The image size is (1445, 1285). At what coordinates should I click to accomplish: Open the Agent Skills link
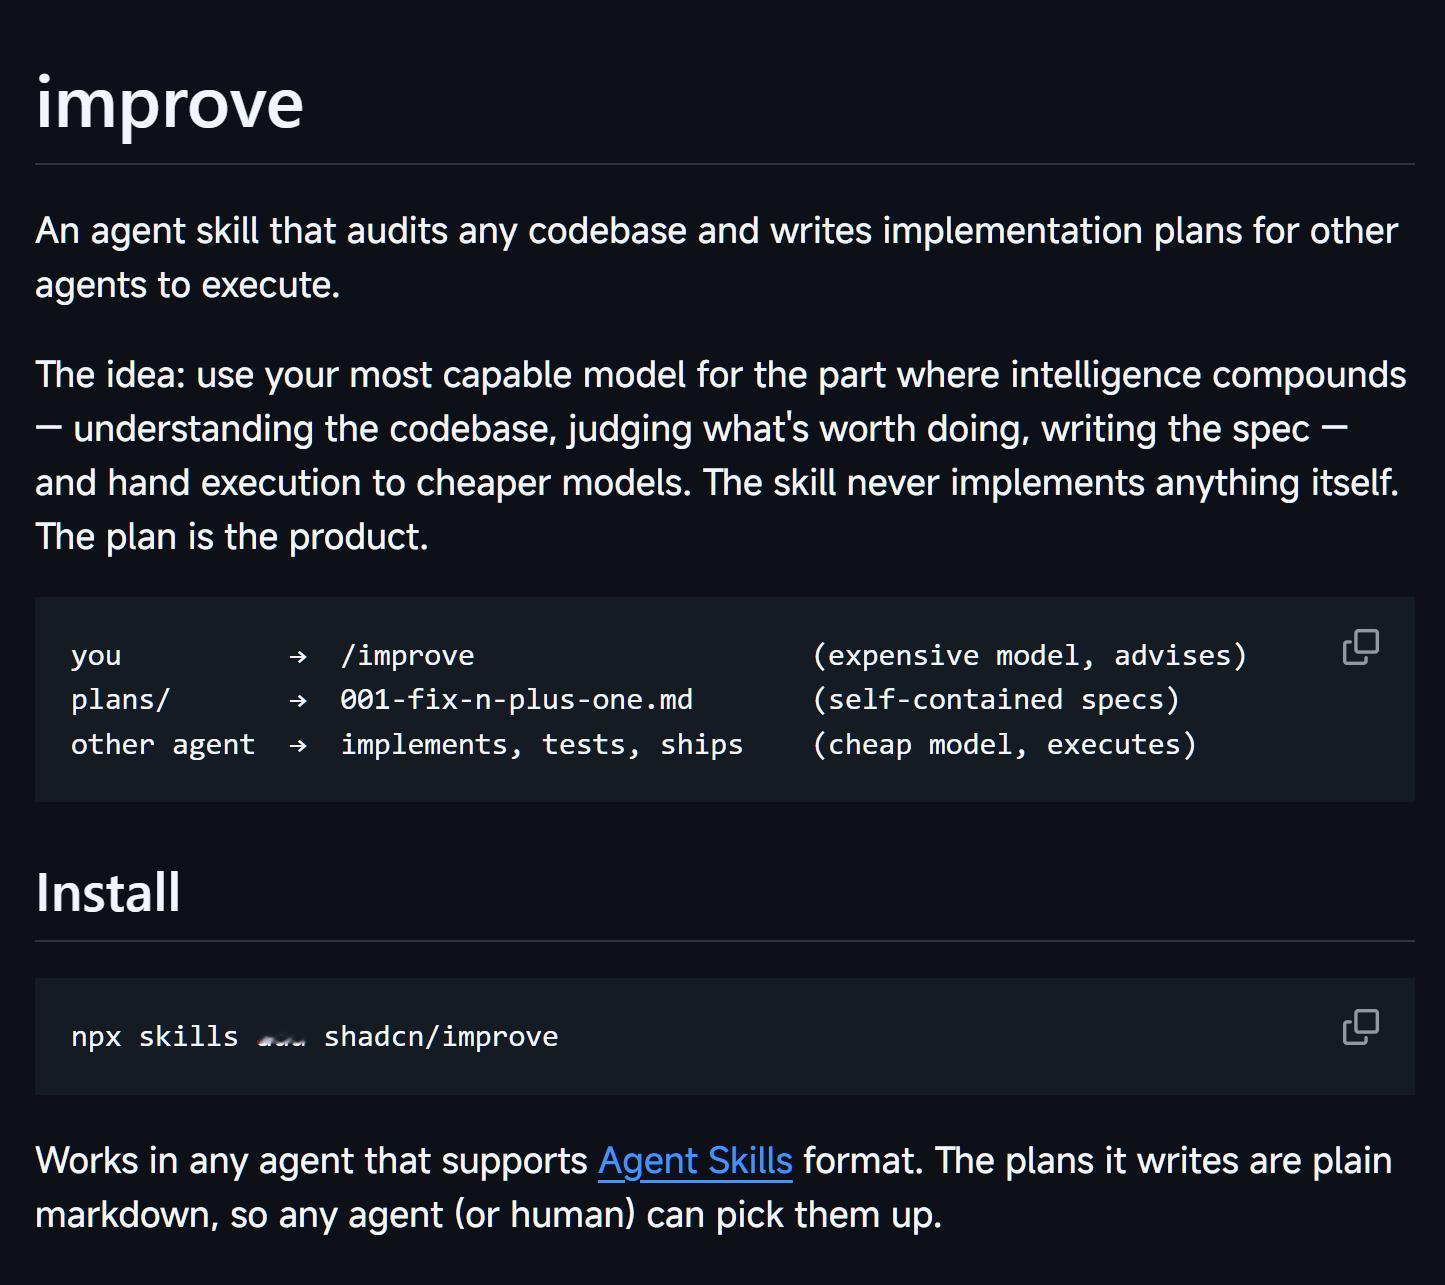coord(695,1161)
